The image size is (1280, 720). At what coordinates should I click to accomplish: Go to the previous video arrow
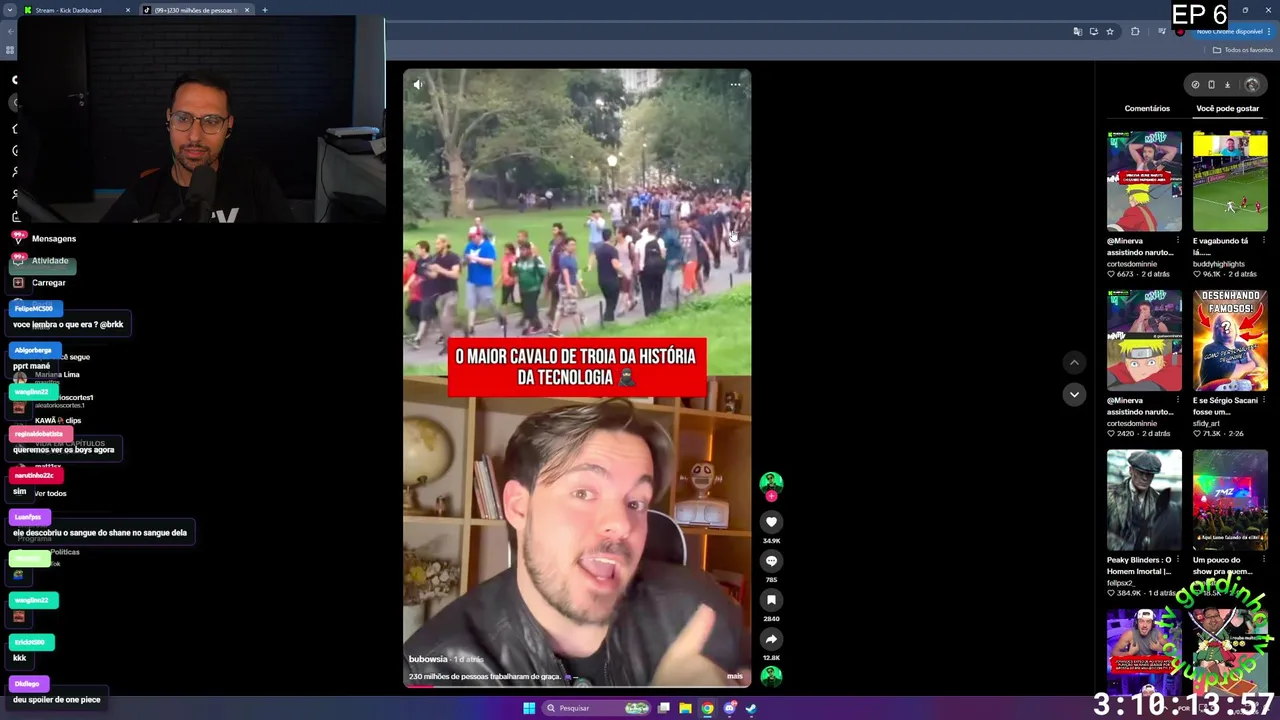(x=1074, y=363)
